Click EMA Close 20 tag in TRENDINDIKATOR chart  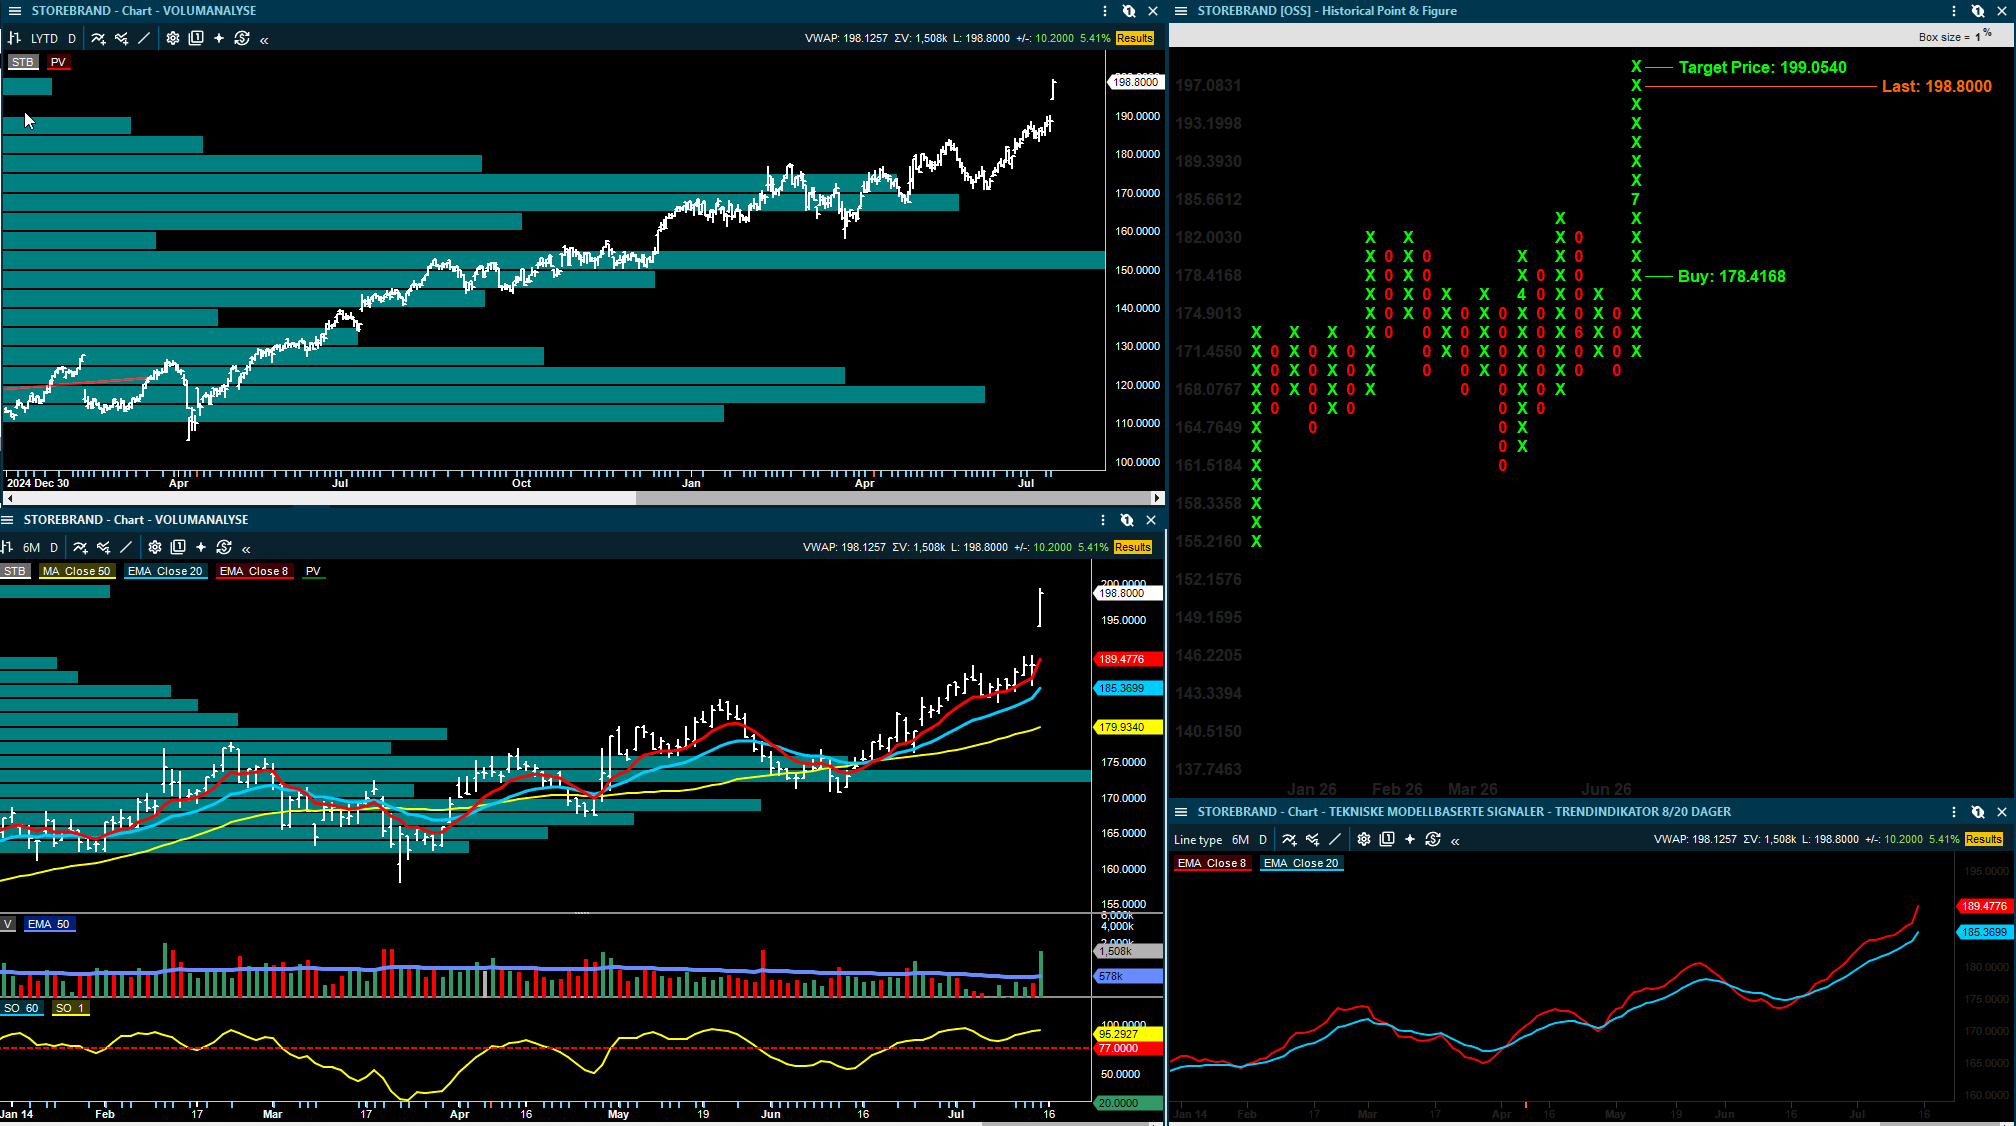click(x=1301, y=863)
